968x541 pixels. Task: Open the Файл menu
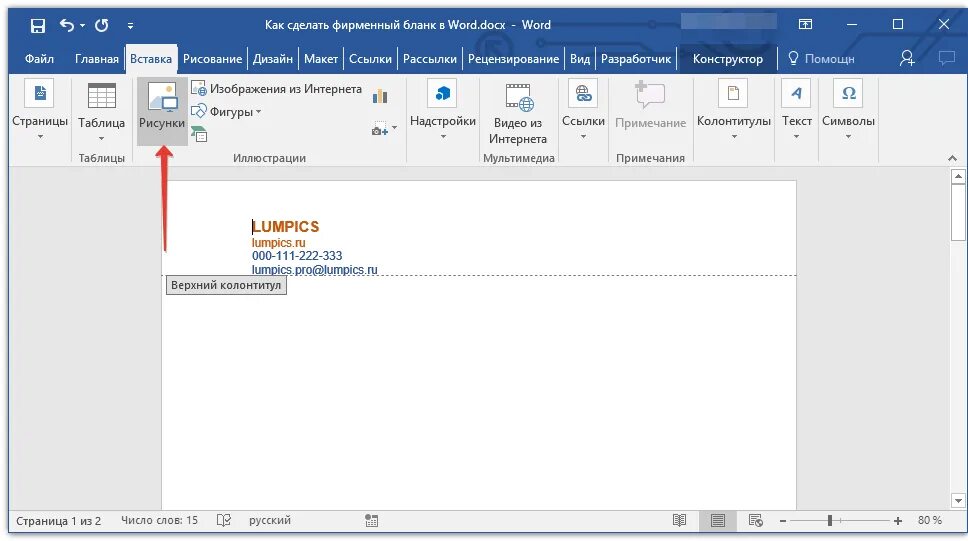pyautogui.click(x=39, y=59)
